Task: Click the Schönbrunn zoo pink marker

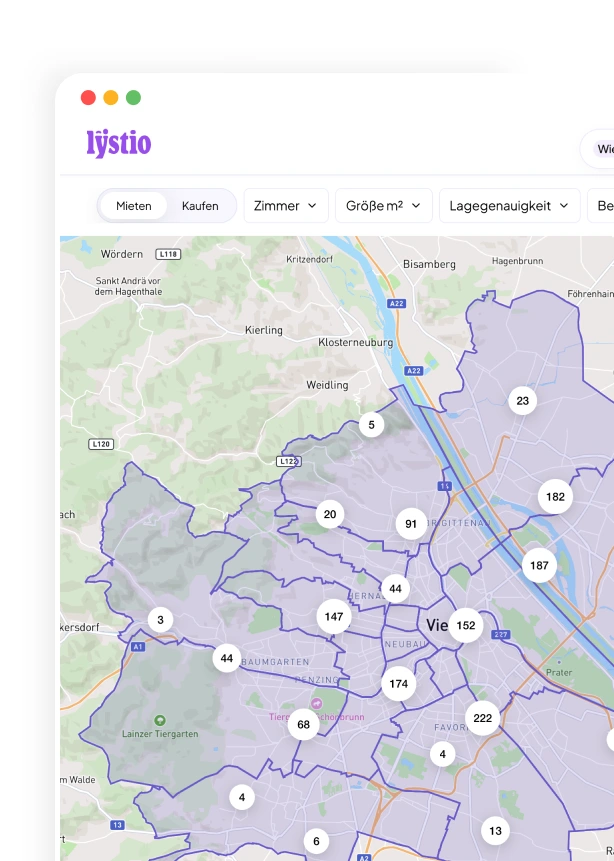Action: tap(316, 703)
